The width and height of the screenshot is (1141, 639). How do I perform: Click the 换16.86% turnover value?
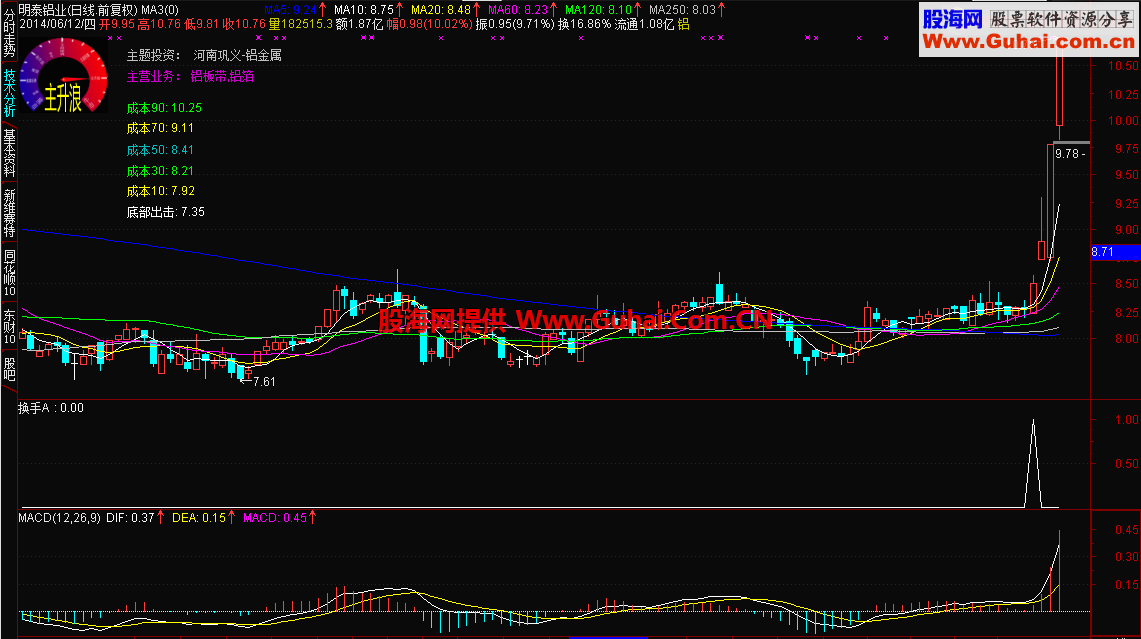[x=584, y=24]
